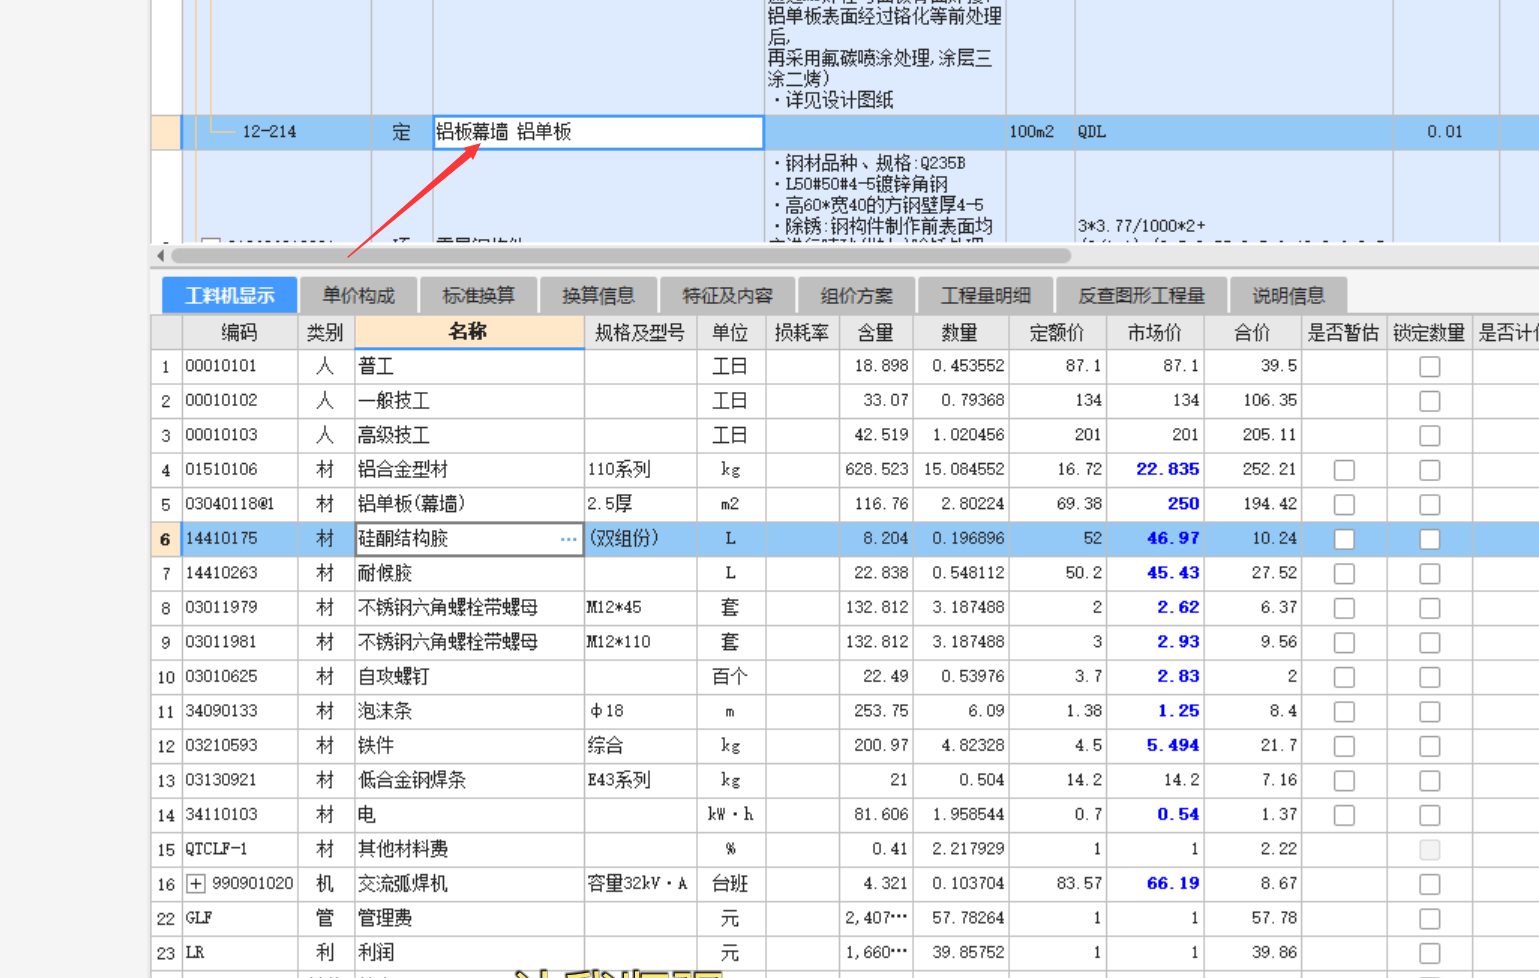
Task: Select code cell 00010101
Action: [x=239, y=366]
